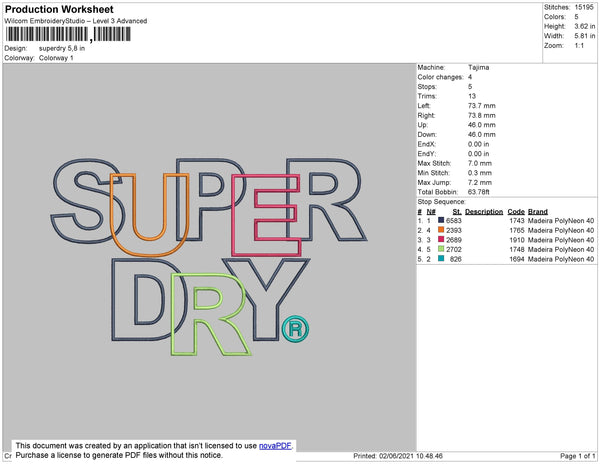Click the 'Color changes:' value 4
The height and width of the screenshot is (464, 600).
pyautogui.click(x=470, y=77)
